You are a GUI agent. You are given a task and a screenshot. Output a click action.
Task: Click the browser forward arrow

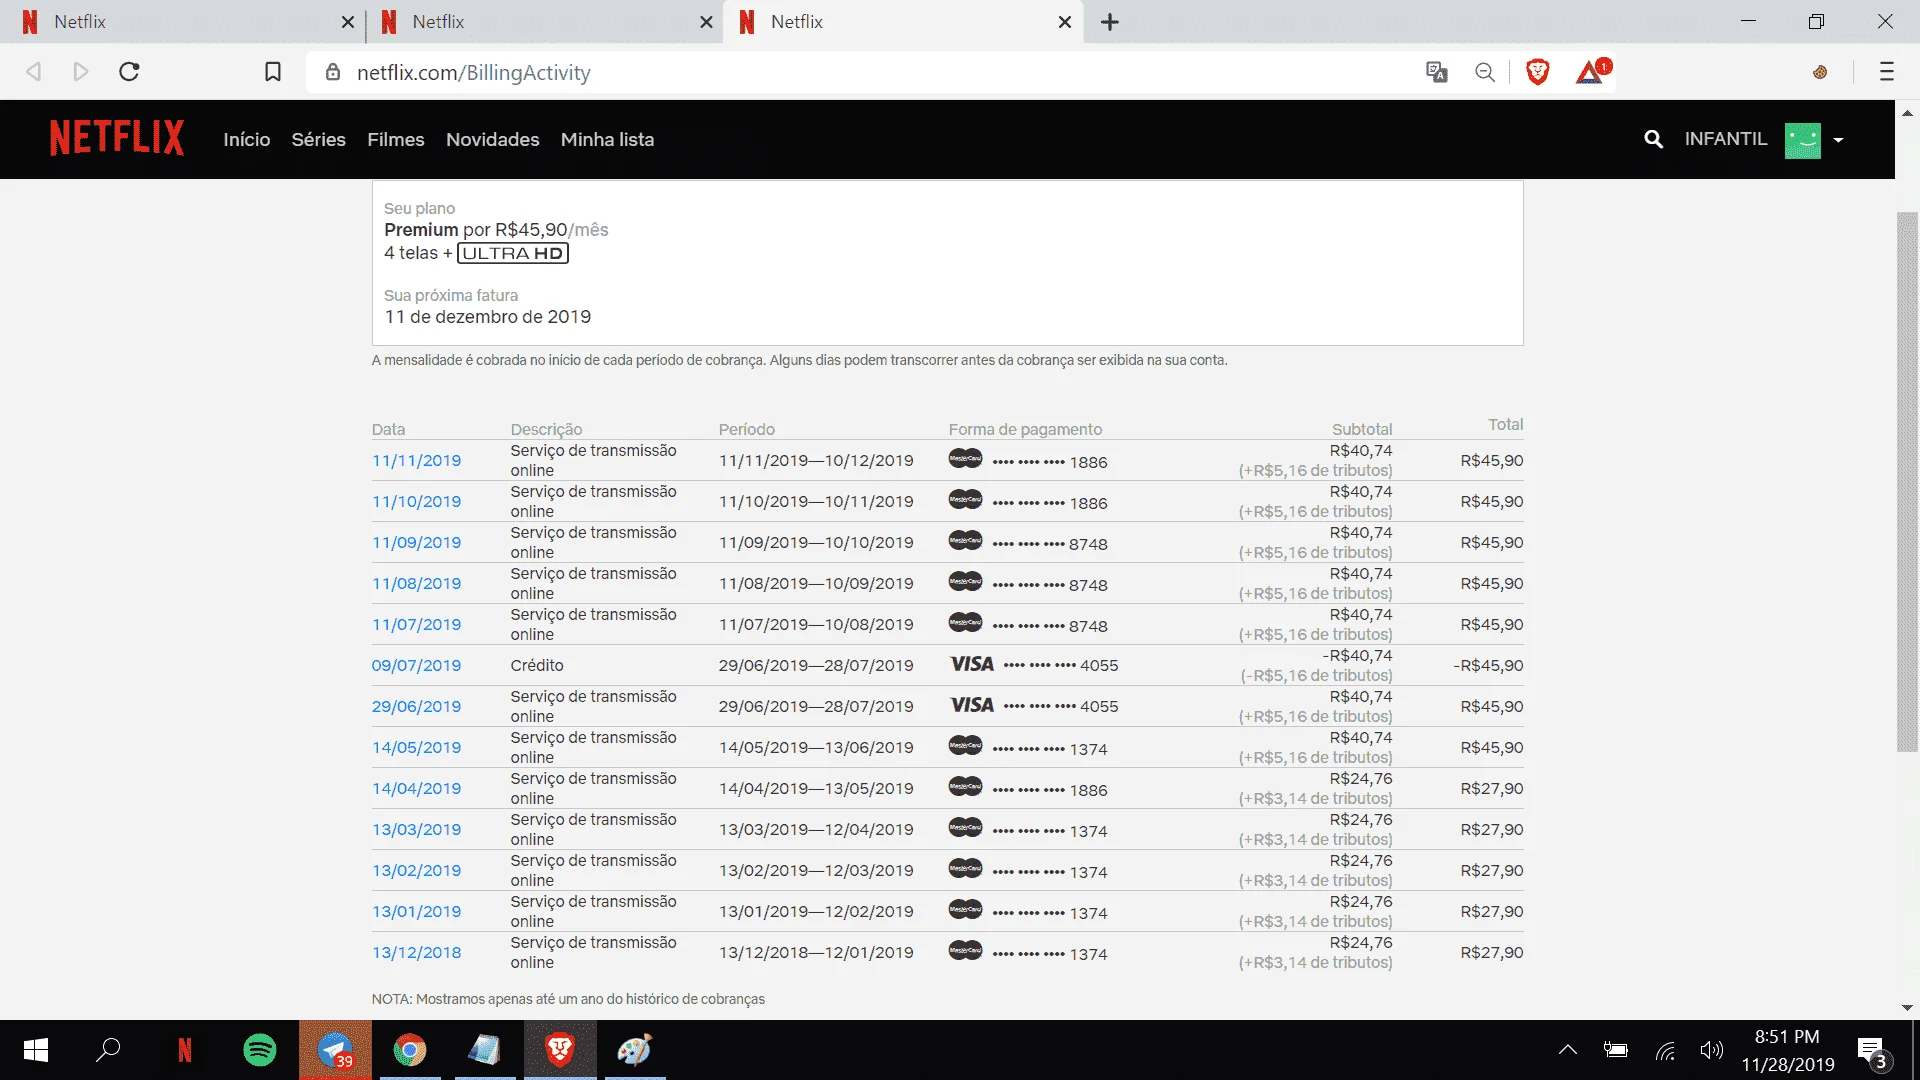[81, 72]
